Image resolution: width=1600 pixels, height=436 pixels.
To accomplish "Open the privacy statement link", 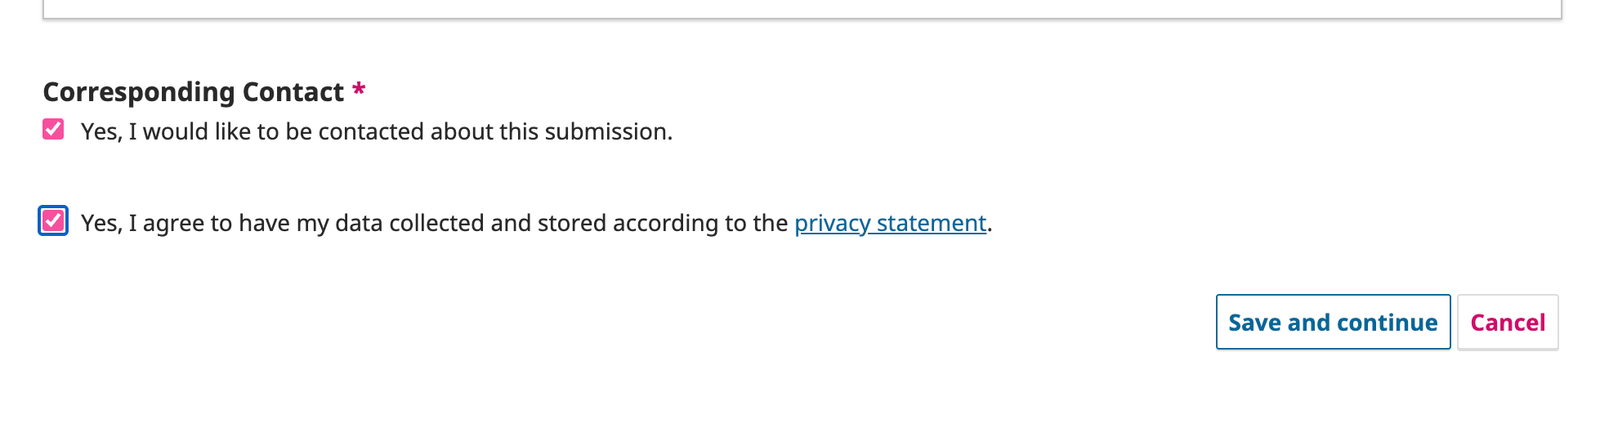I will [889, 223].
